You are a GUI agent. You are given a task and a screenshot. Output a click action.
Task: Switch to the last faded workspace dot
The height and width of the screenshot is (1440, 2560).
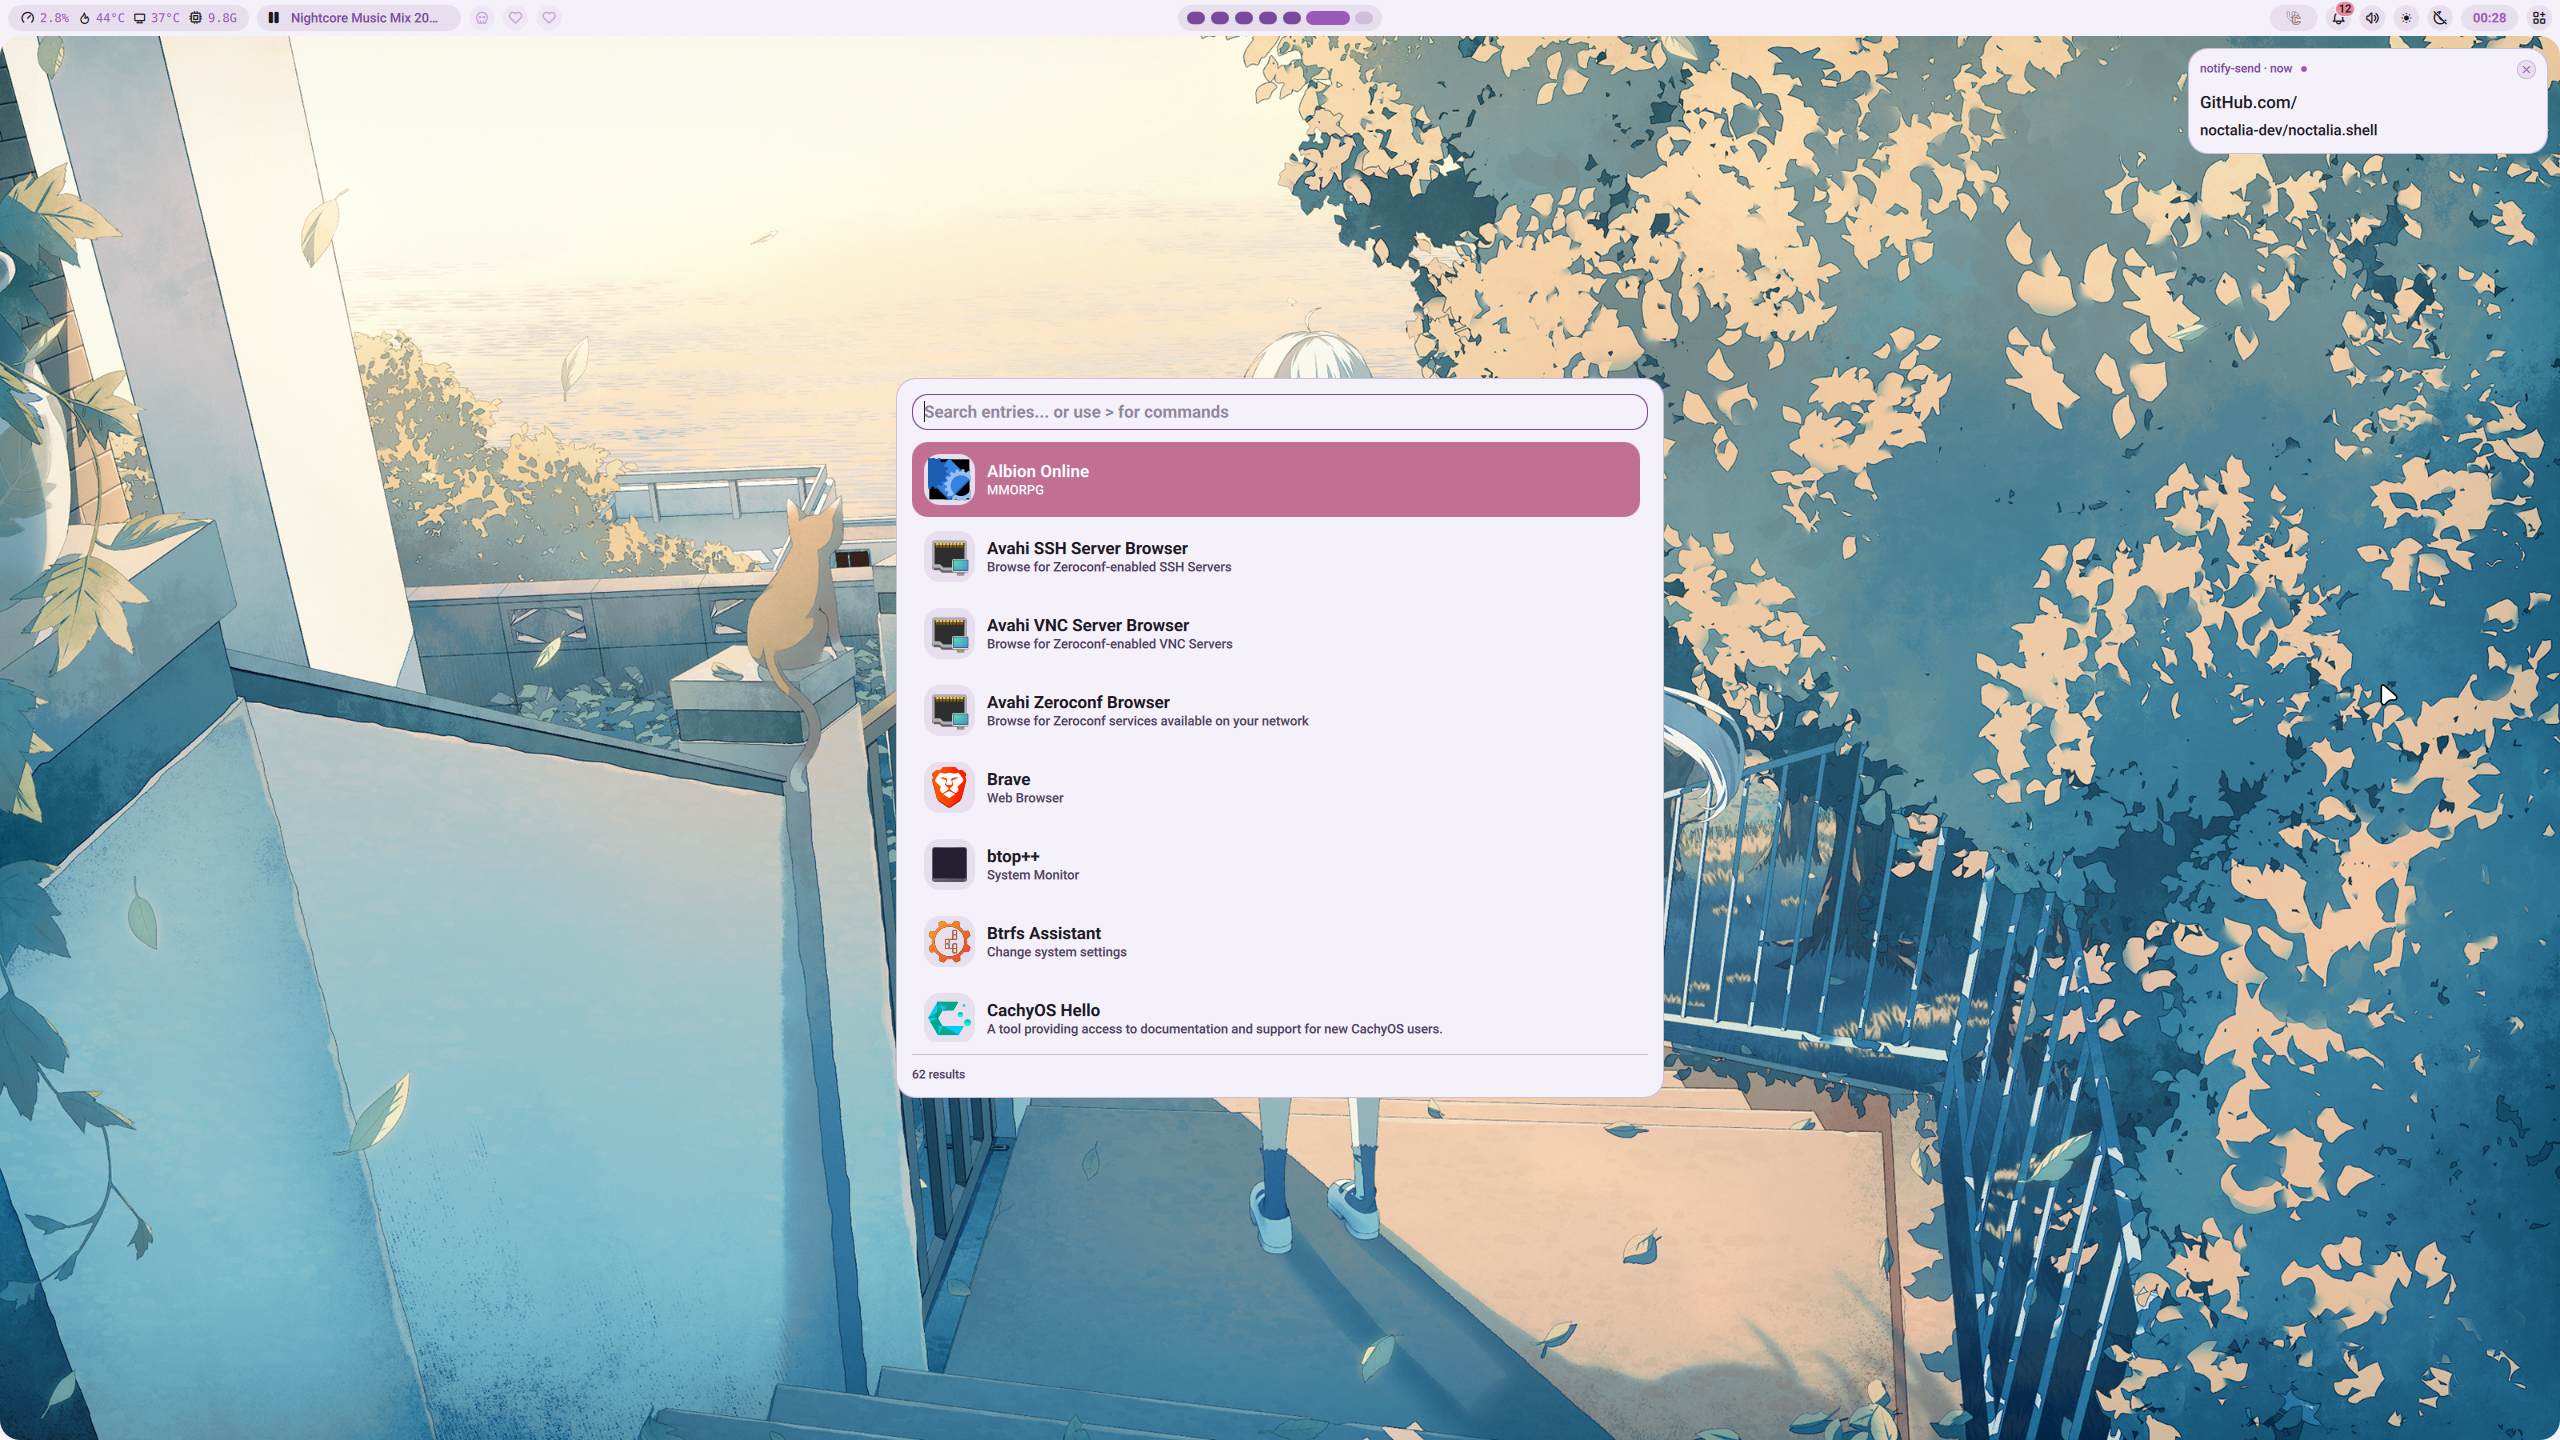(1364, 18)
